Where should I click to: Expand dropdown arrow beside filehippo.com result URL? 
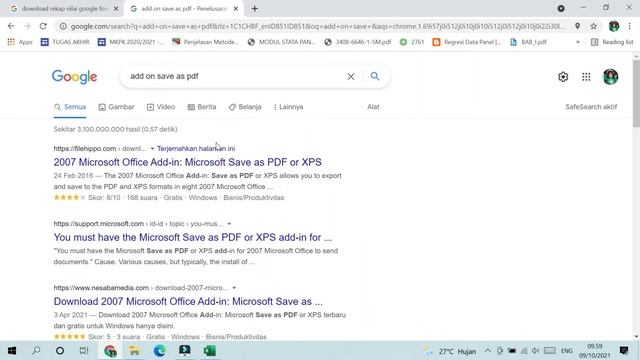point(152,149)
